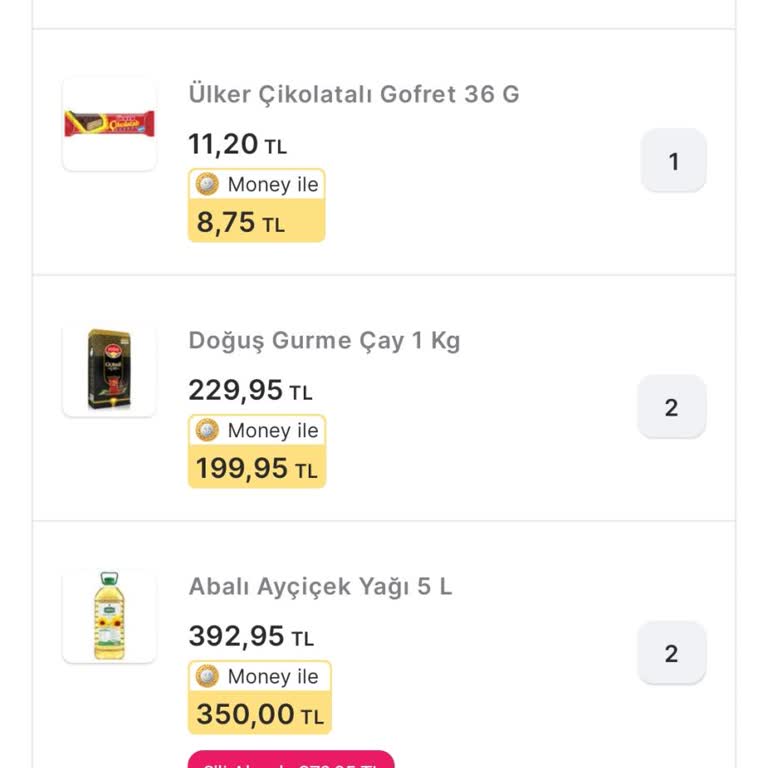768x768 pixels.
Task: Click the 199,95 TL Money price tag
Action: (x=256, y=468)
